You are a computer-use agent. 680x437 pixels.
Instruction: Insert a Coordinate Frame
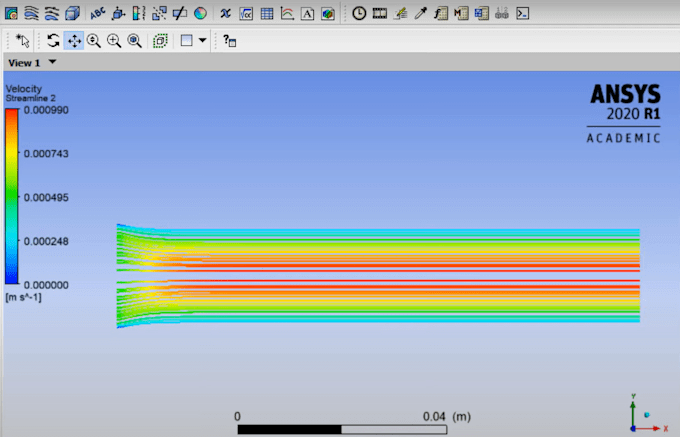point(118,13)
